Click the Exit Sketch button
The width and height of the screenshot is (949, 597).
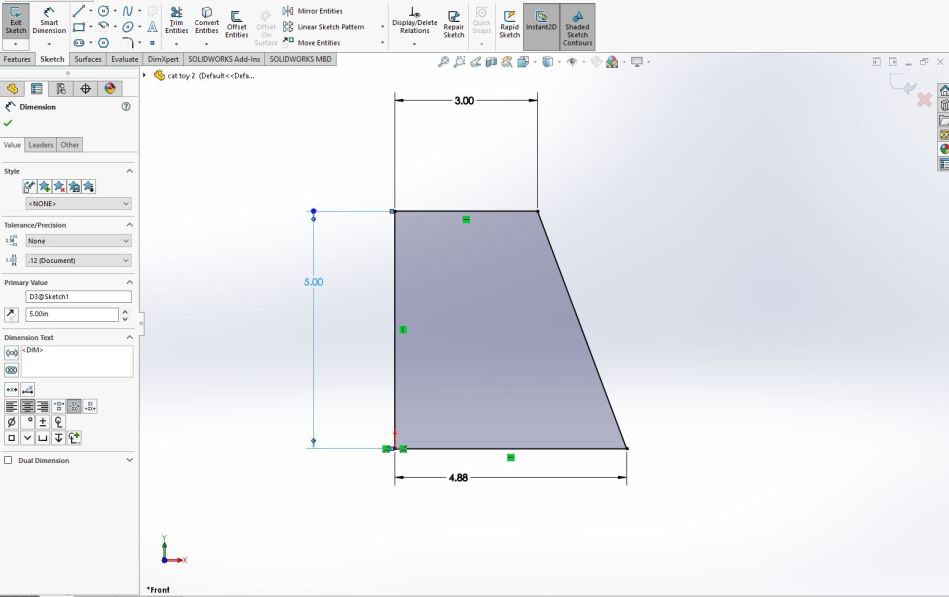pos(16,20)
